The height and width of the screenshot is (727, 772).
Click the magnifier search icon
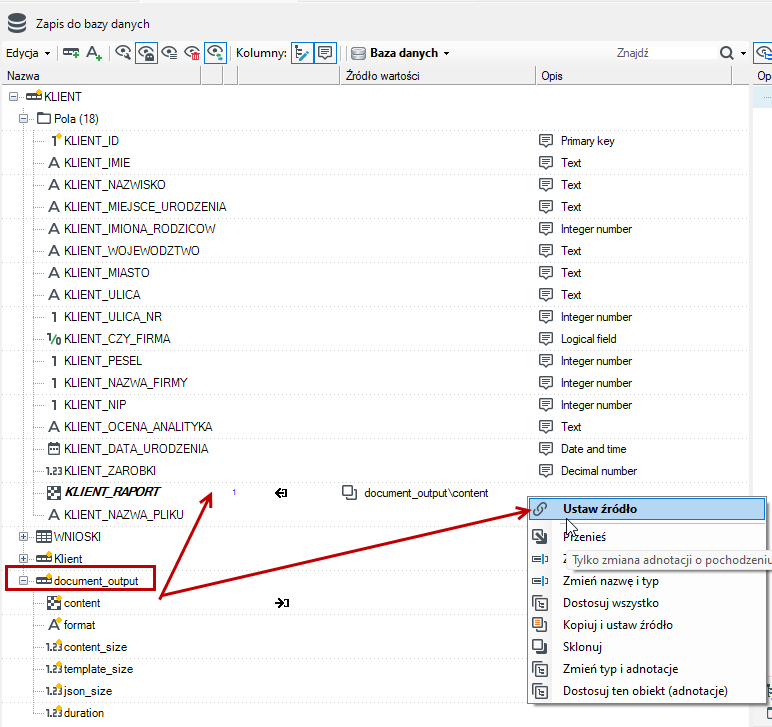click(x=727, y=53)
